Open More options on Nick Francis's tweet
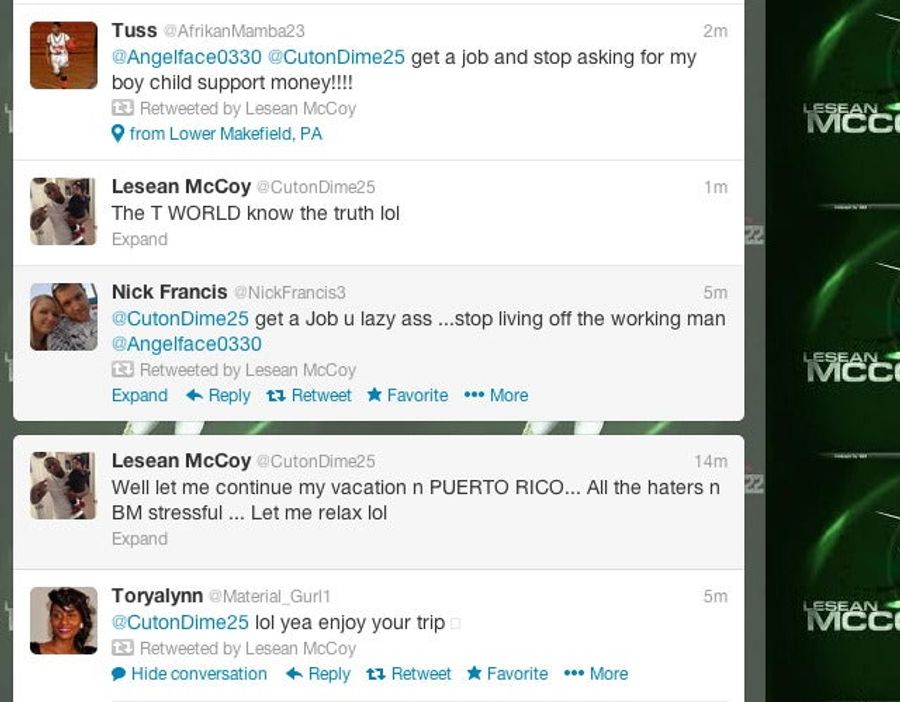 pyautogui.click(x=496, y=395)
